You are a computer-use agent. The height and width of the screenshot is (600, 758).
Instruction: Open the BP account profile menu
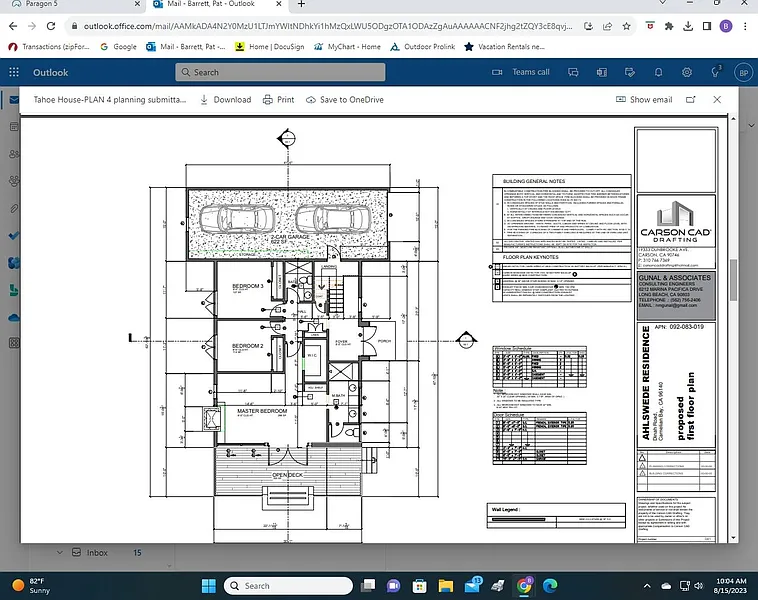coord(743,72)
